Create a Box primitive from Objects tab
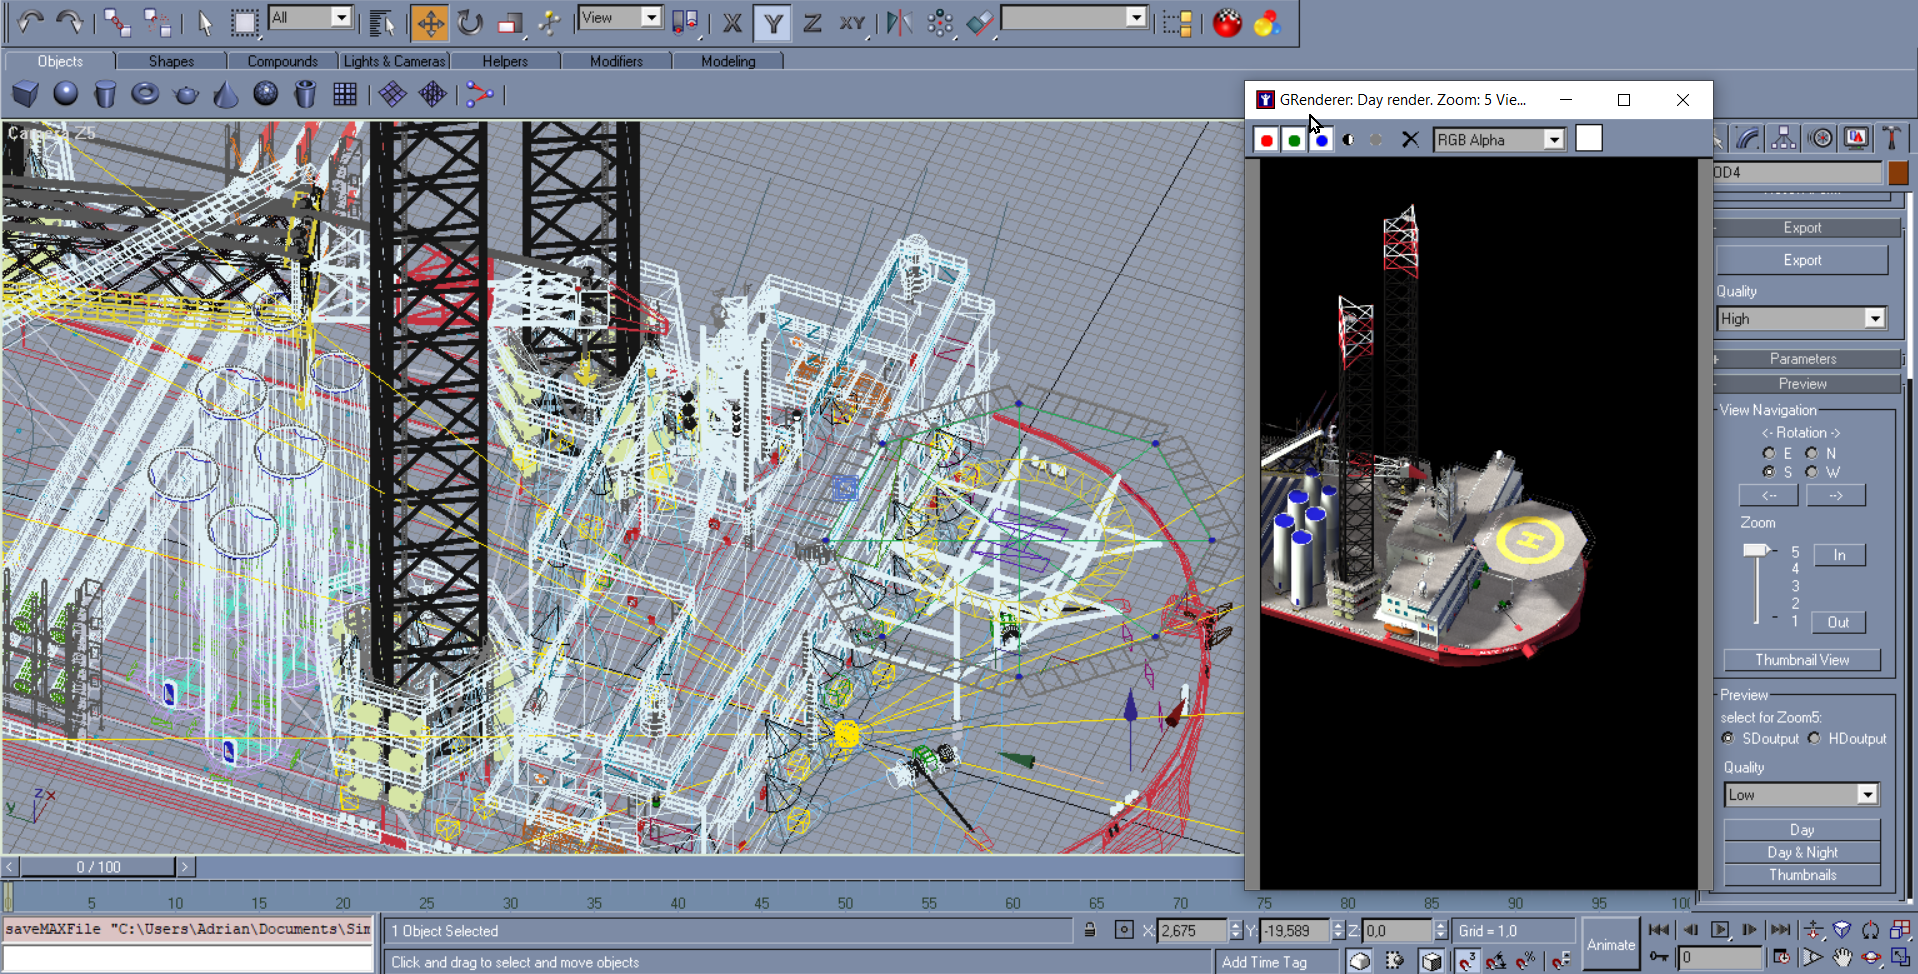Viewport: 1918px width, 974px height. click(x=25, y=94)
